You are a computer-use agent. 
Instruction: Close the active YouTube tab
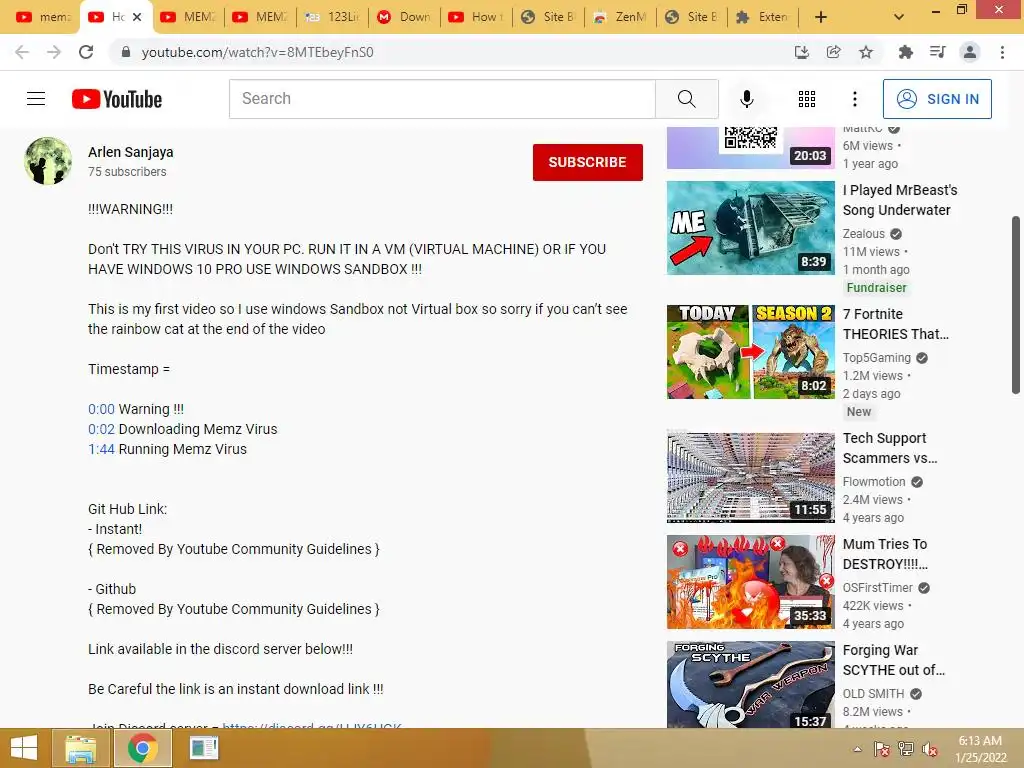click(137, 17)
